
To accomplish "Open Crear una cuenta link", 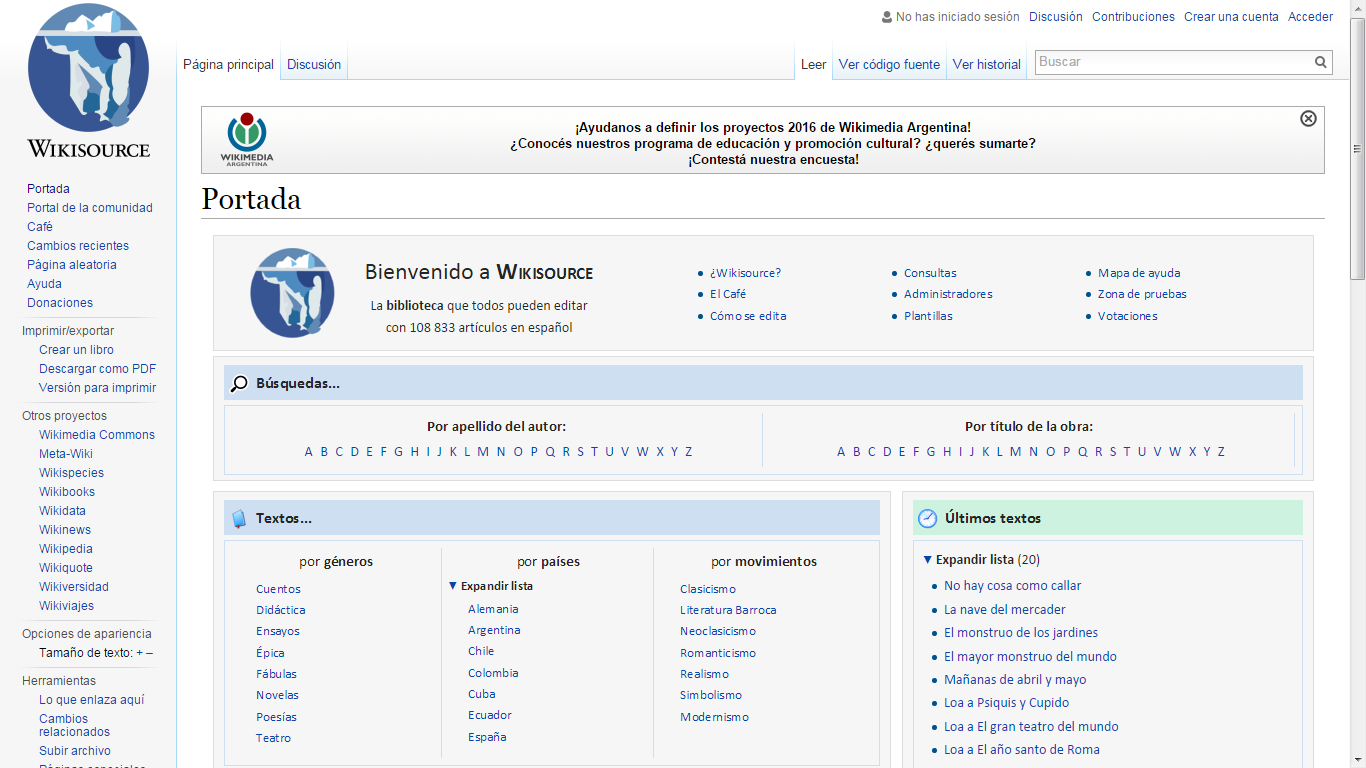I will pos(1231,17).
